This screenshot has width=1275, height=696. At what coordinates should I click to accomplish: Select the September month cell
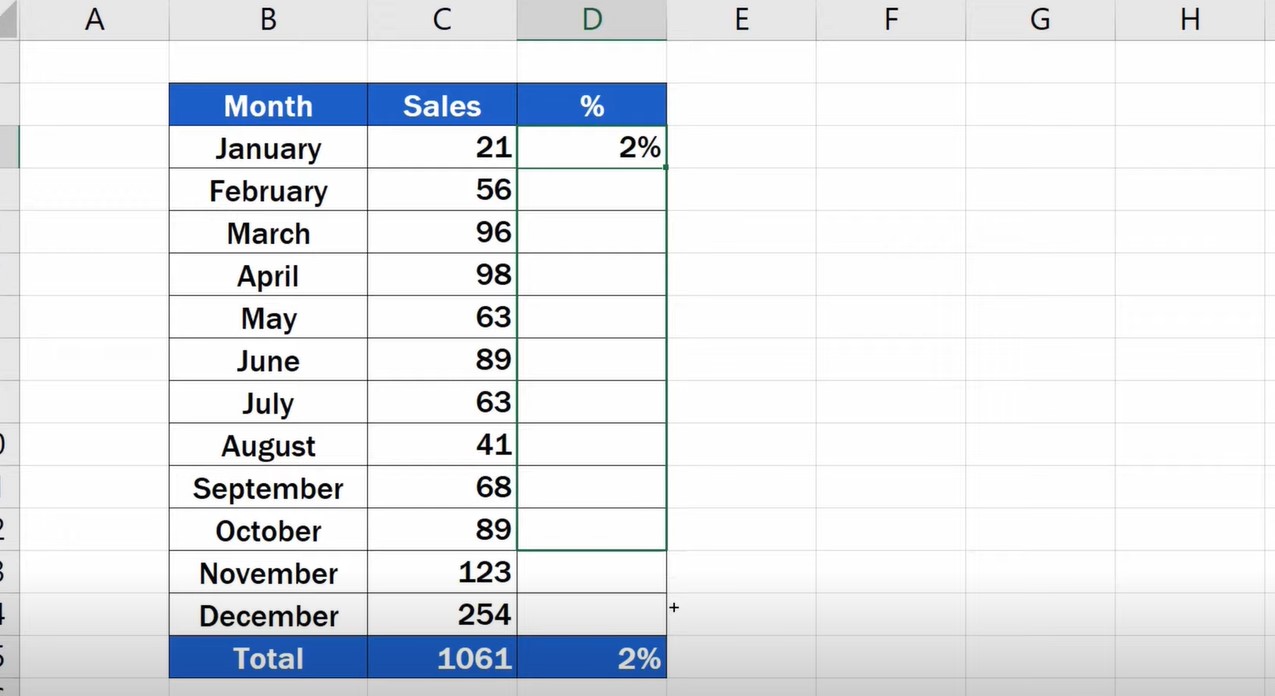(268, 488)
